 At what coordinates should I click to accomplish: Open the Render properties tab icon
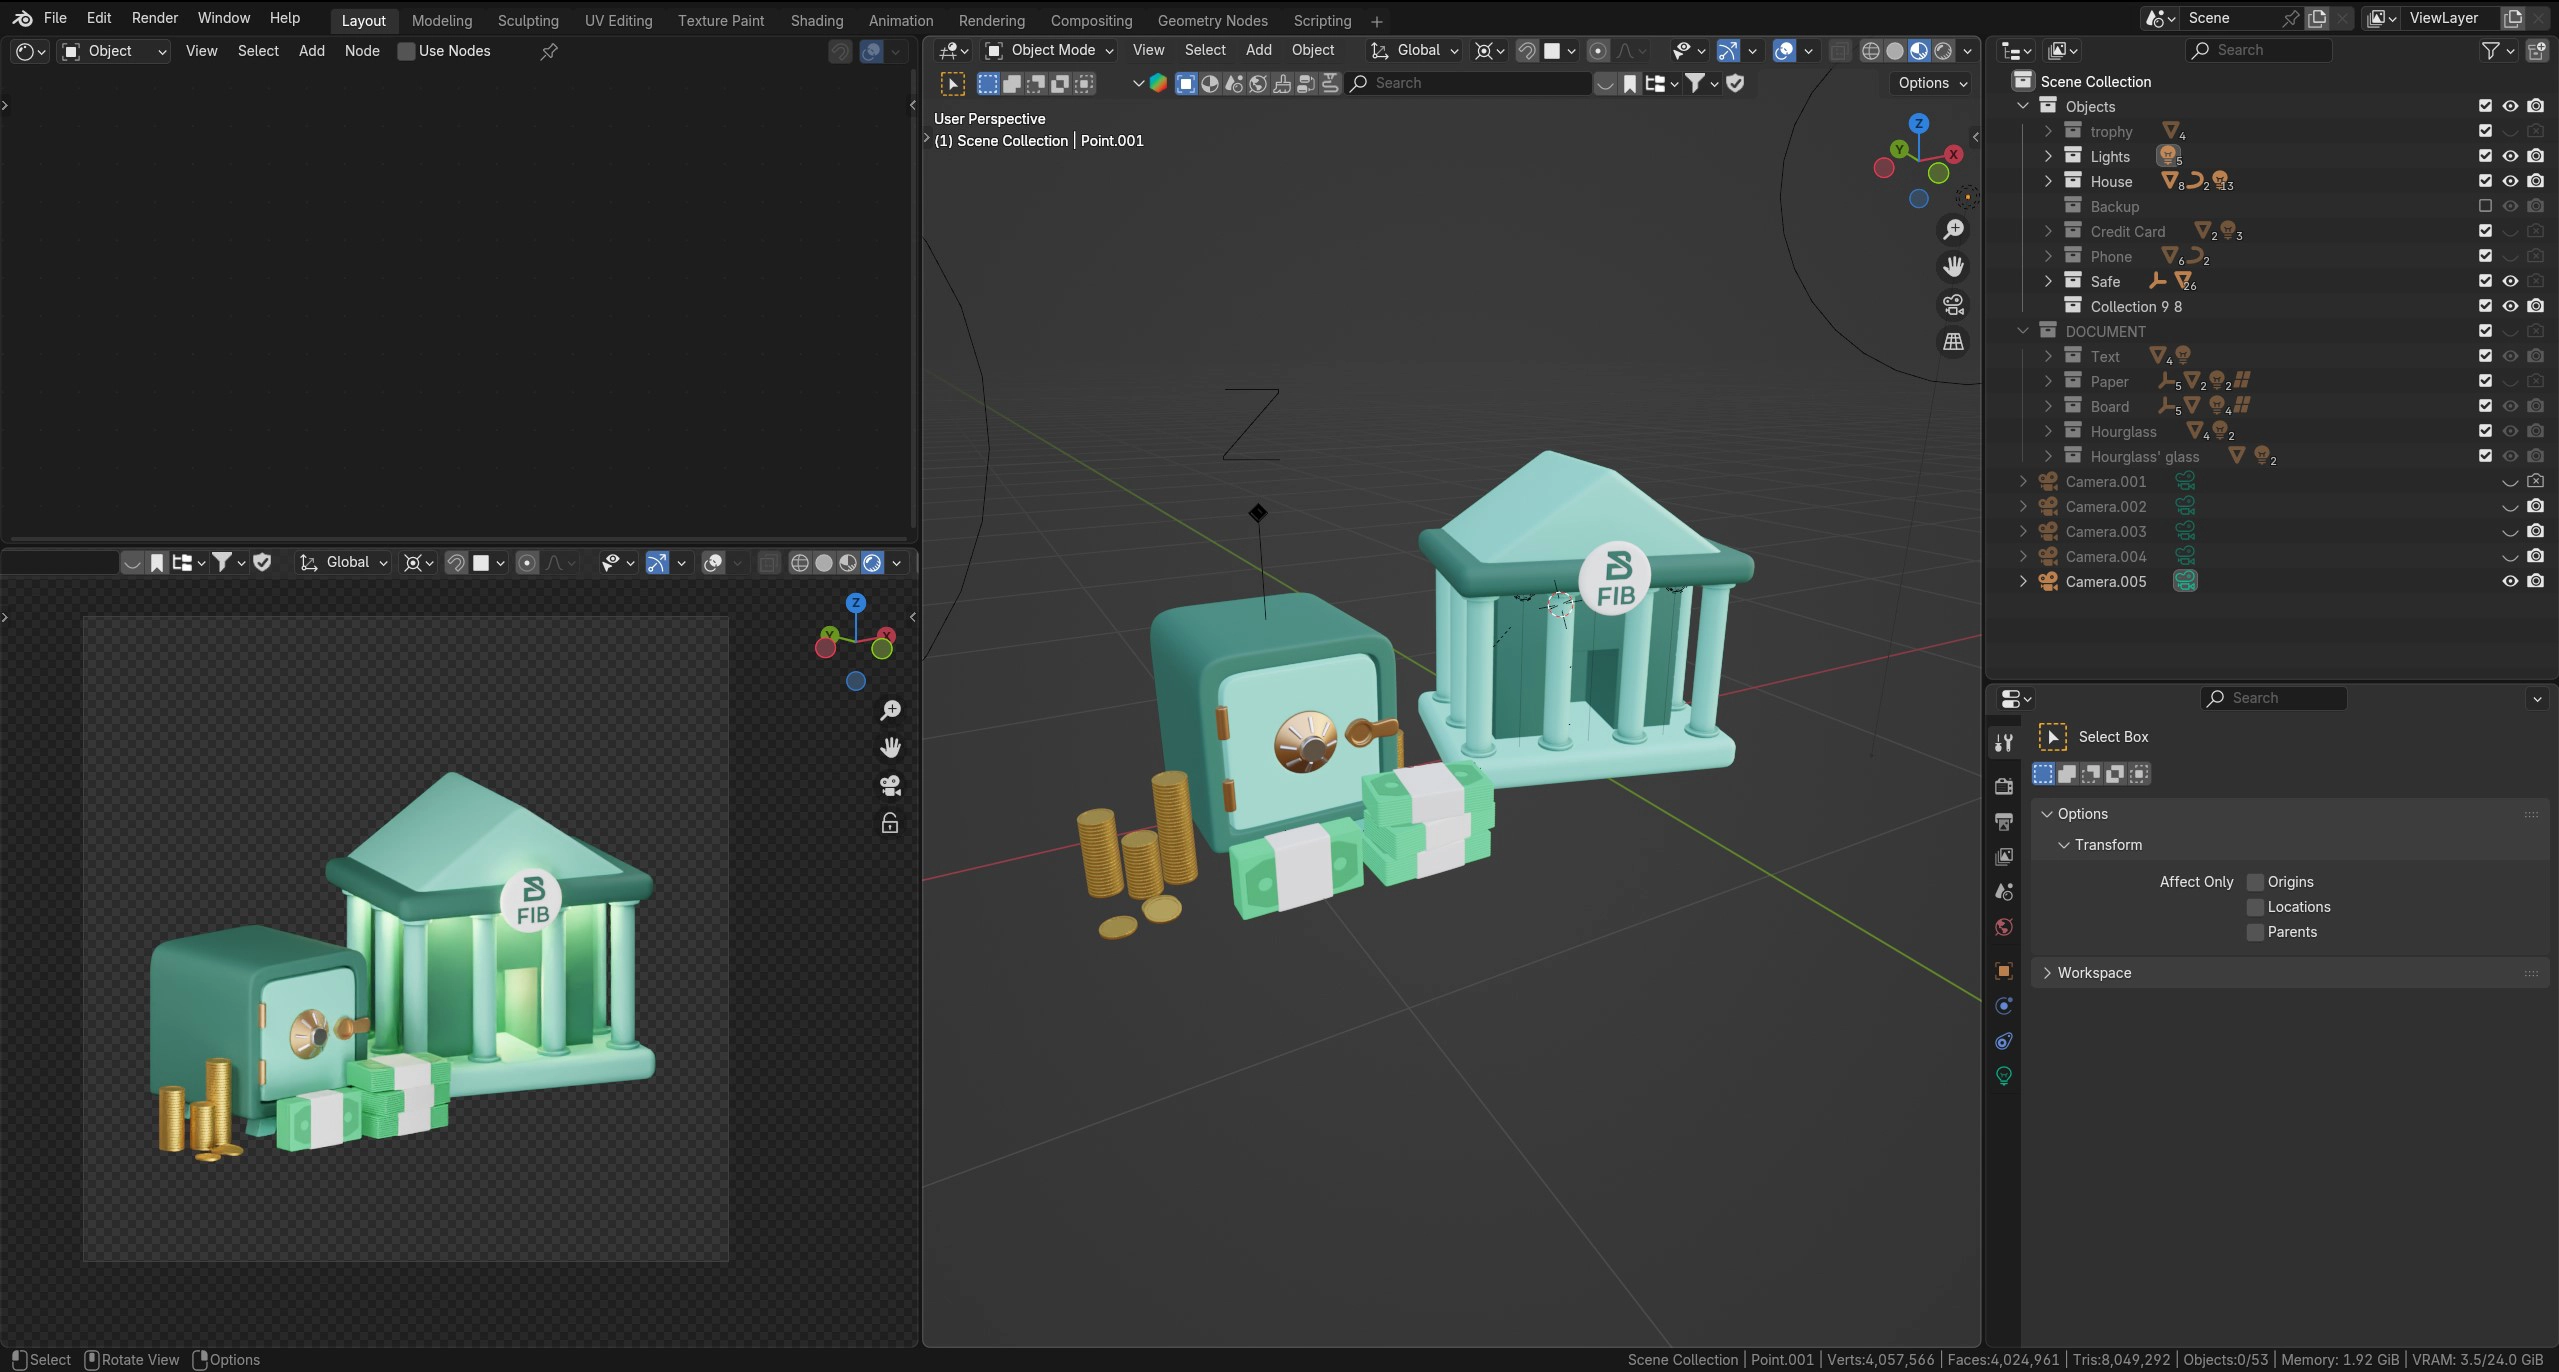coord(2004,786)
